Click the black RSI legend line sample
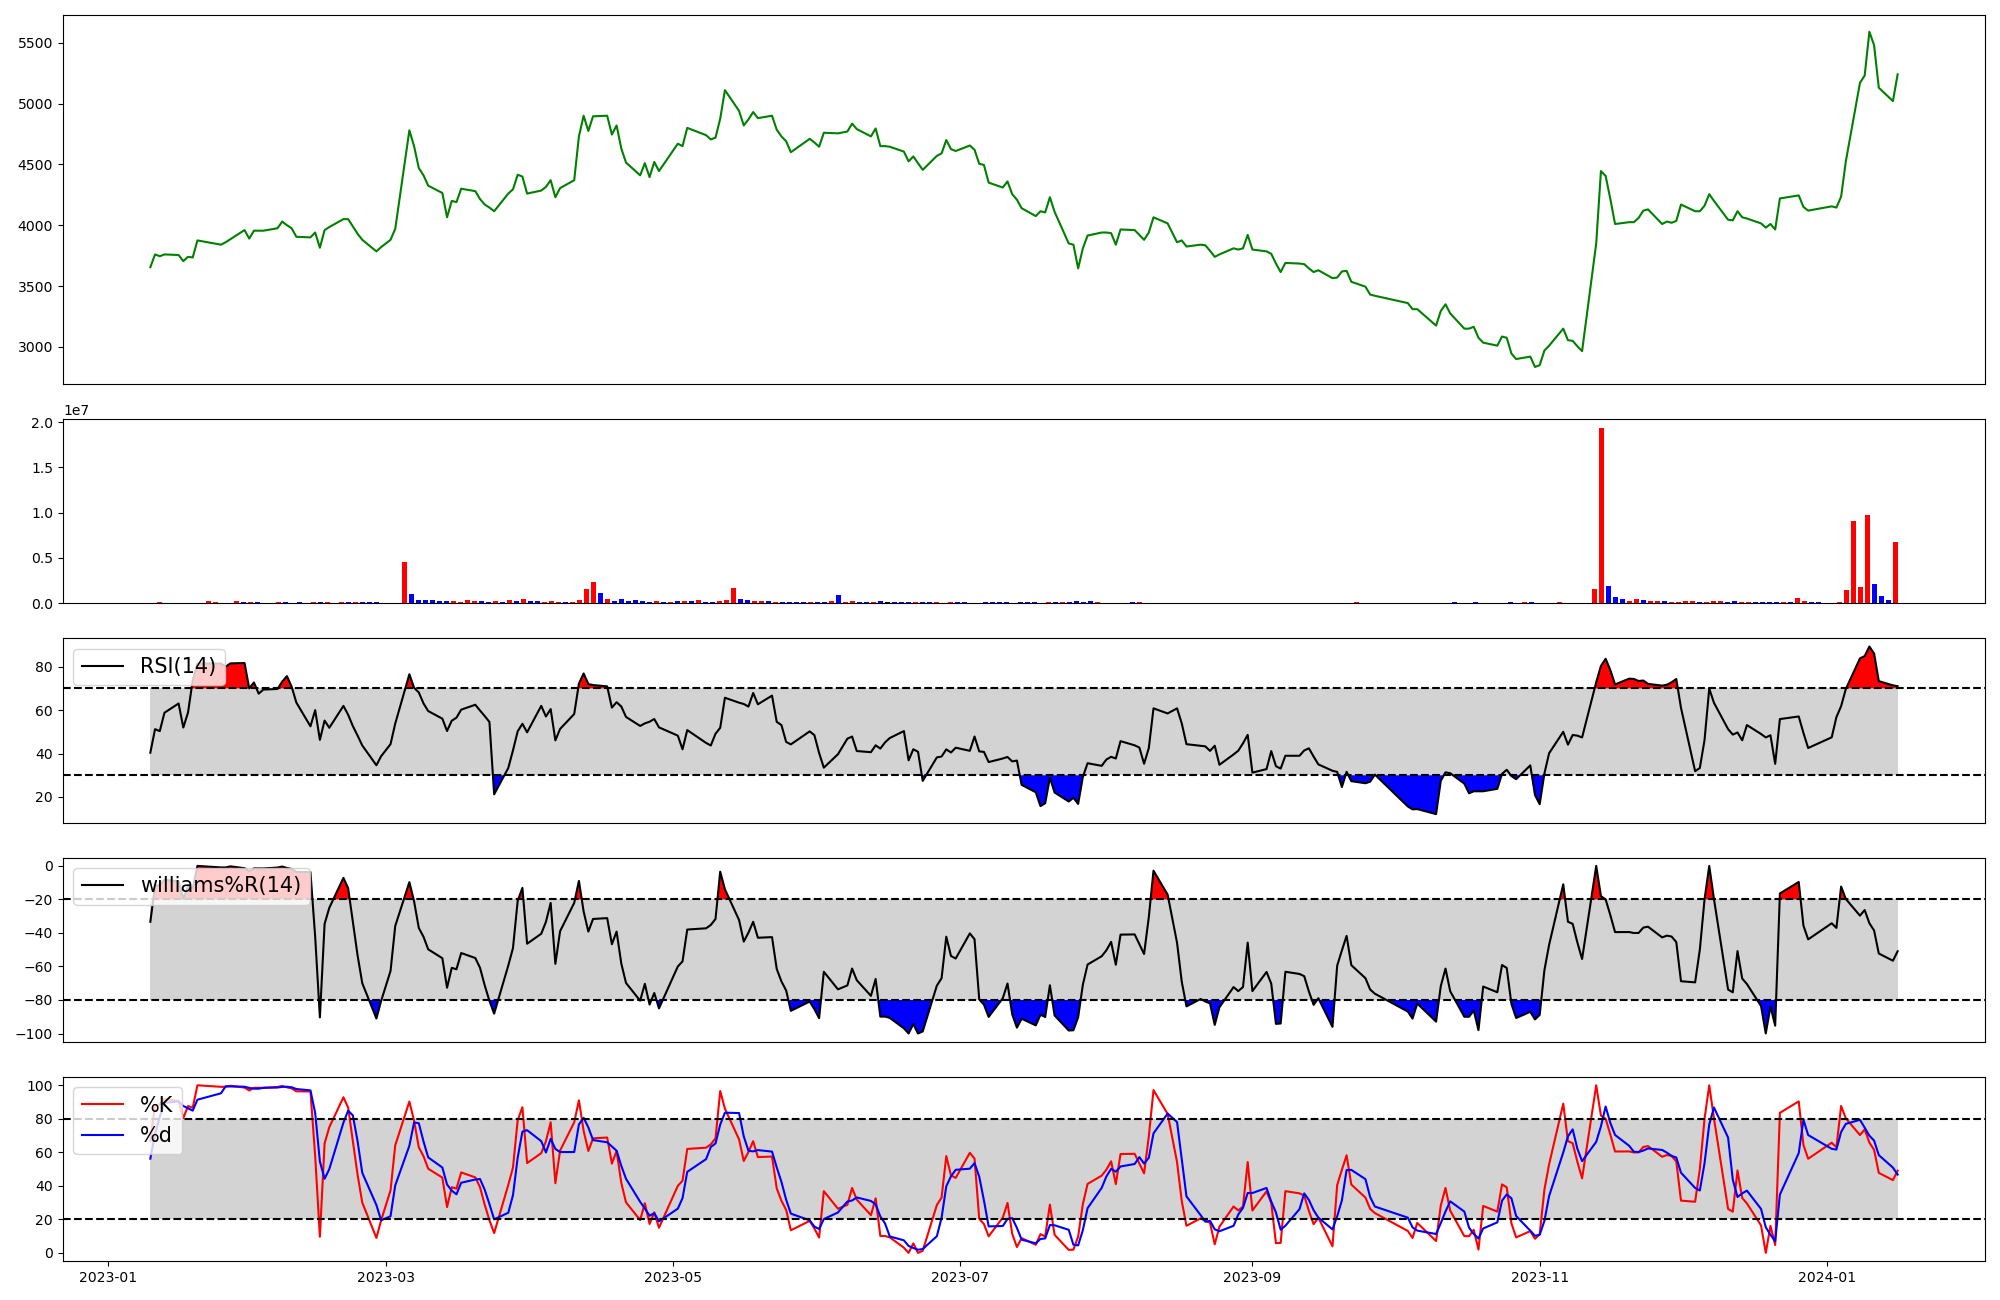 coord(102,667)
